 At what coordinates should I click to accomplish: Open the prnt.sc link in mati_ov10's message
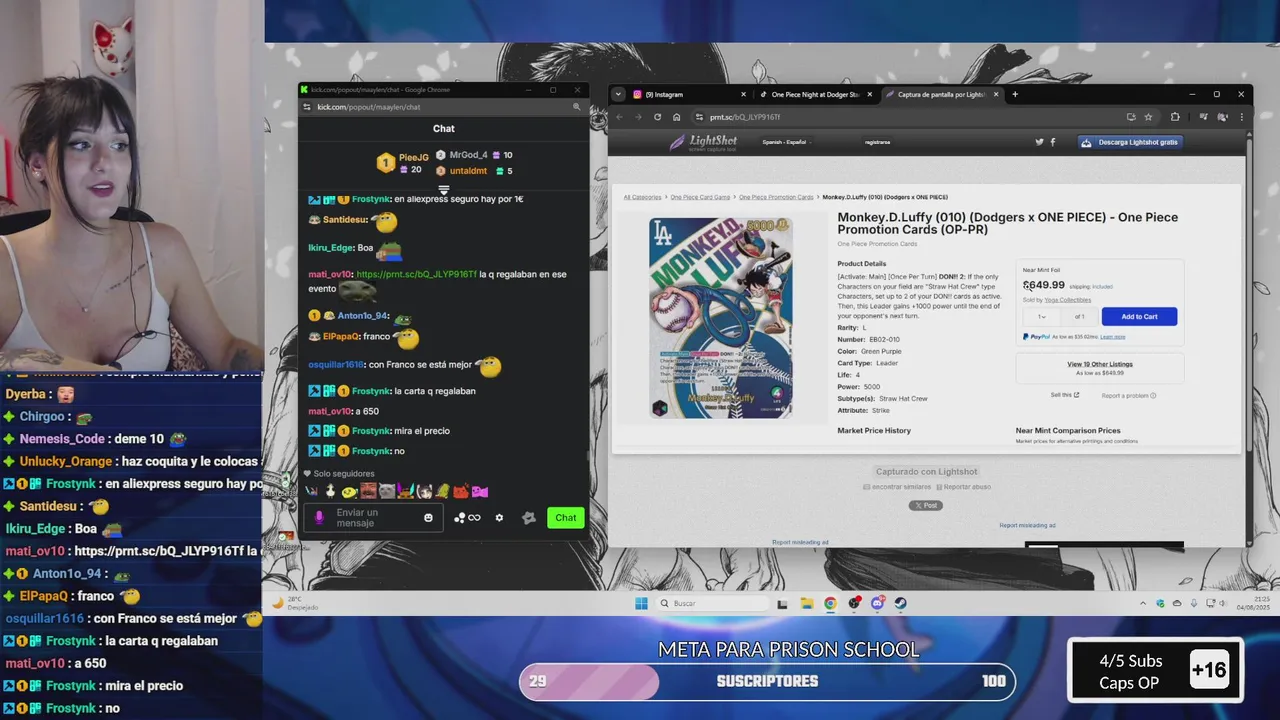click(415, 274)
